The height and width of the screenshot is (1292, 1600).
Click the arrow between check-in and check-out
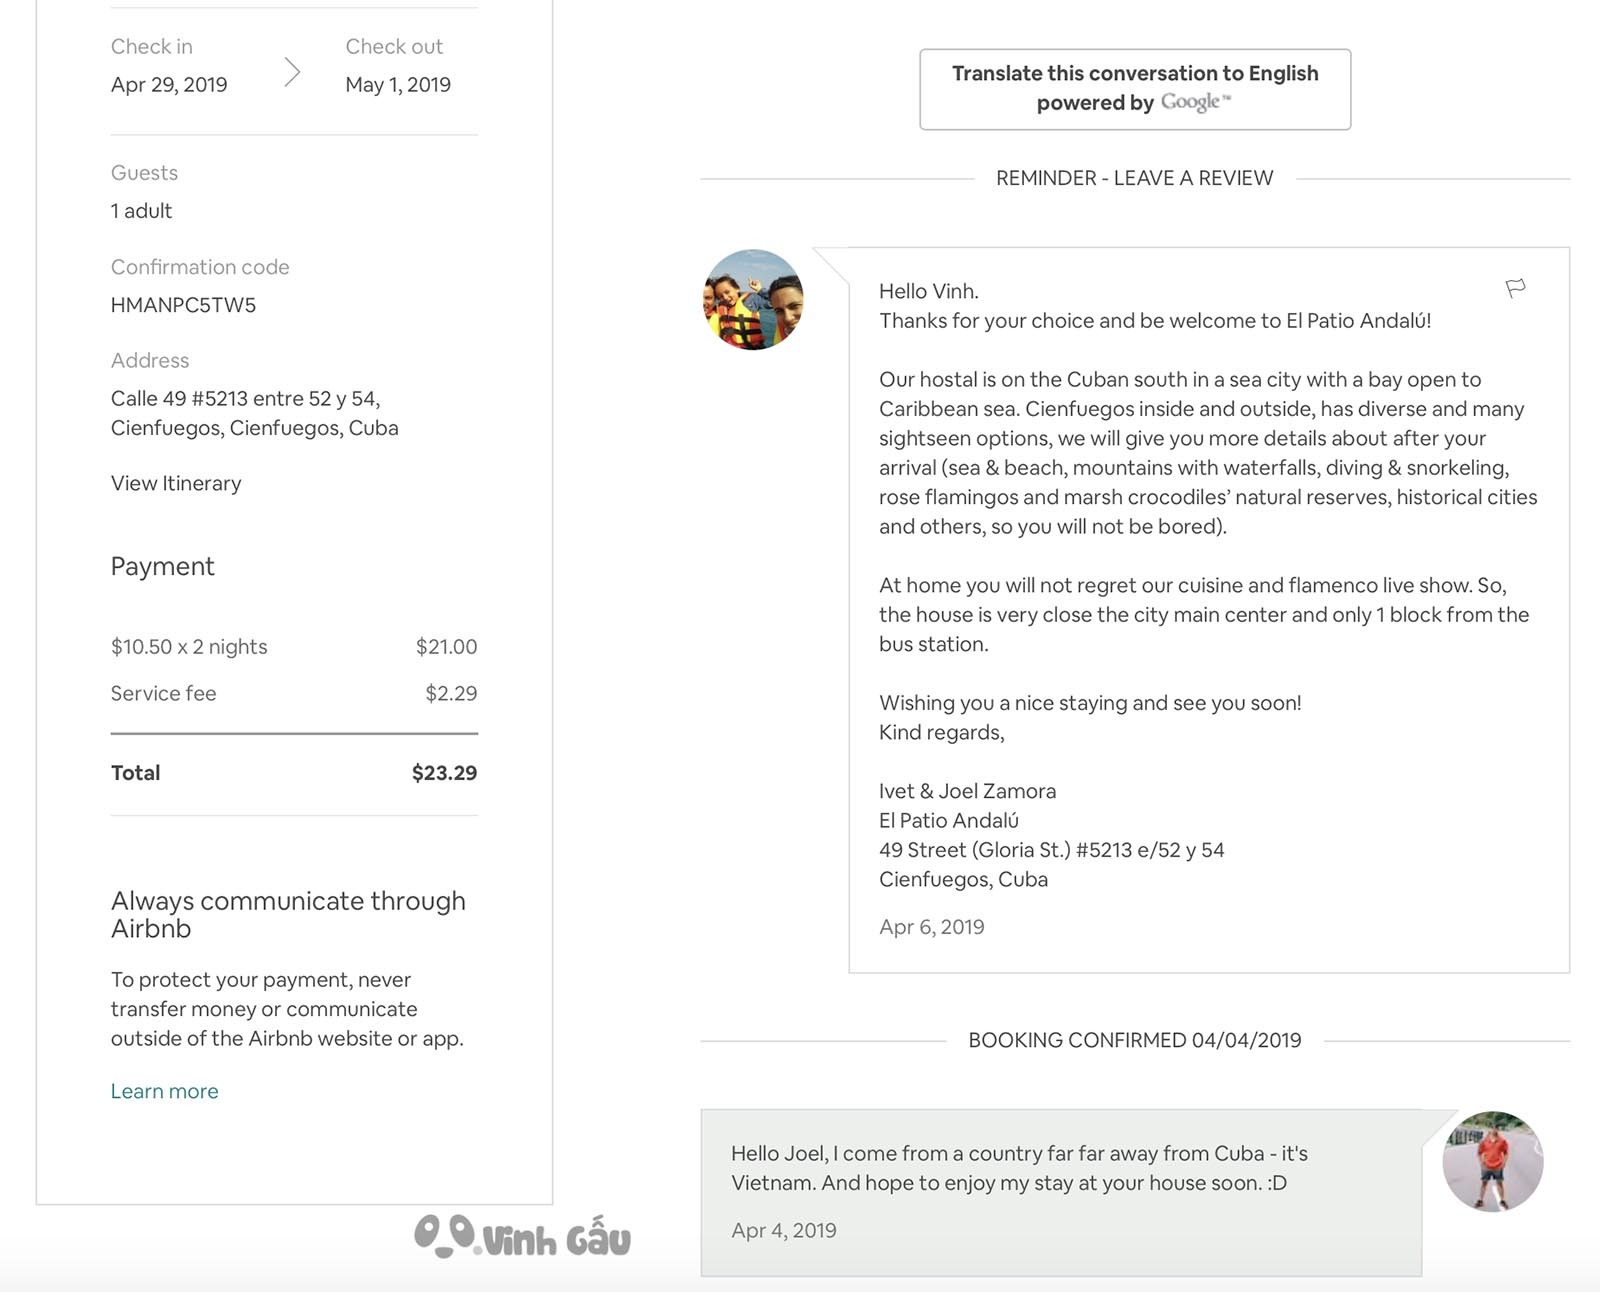292,72
